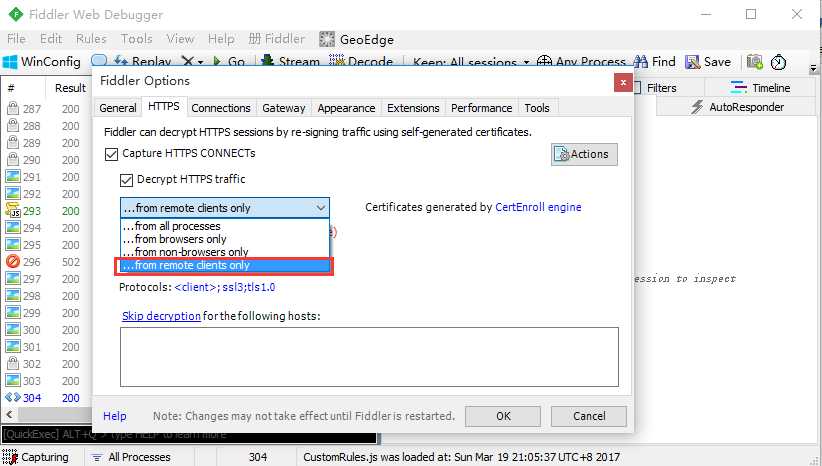Viewport: 822px width, 466px height.
Task: Select '...from non-browsers only' option
Action: click(x=225, y=252)
